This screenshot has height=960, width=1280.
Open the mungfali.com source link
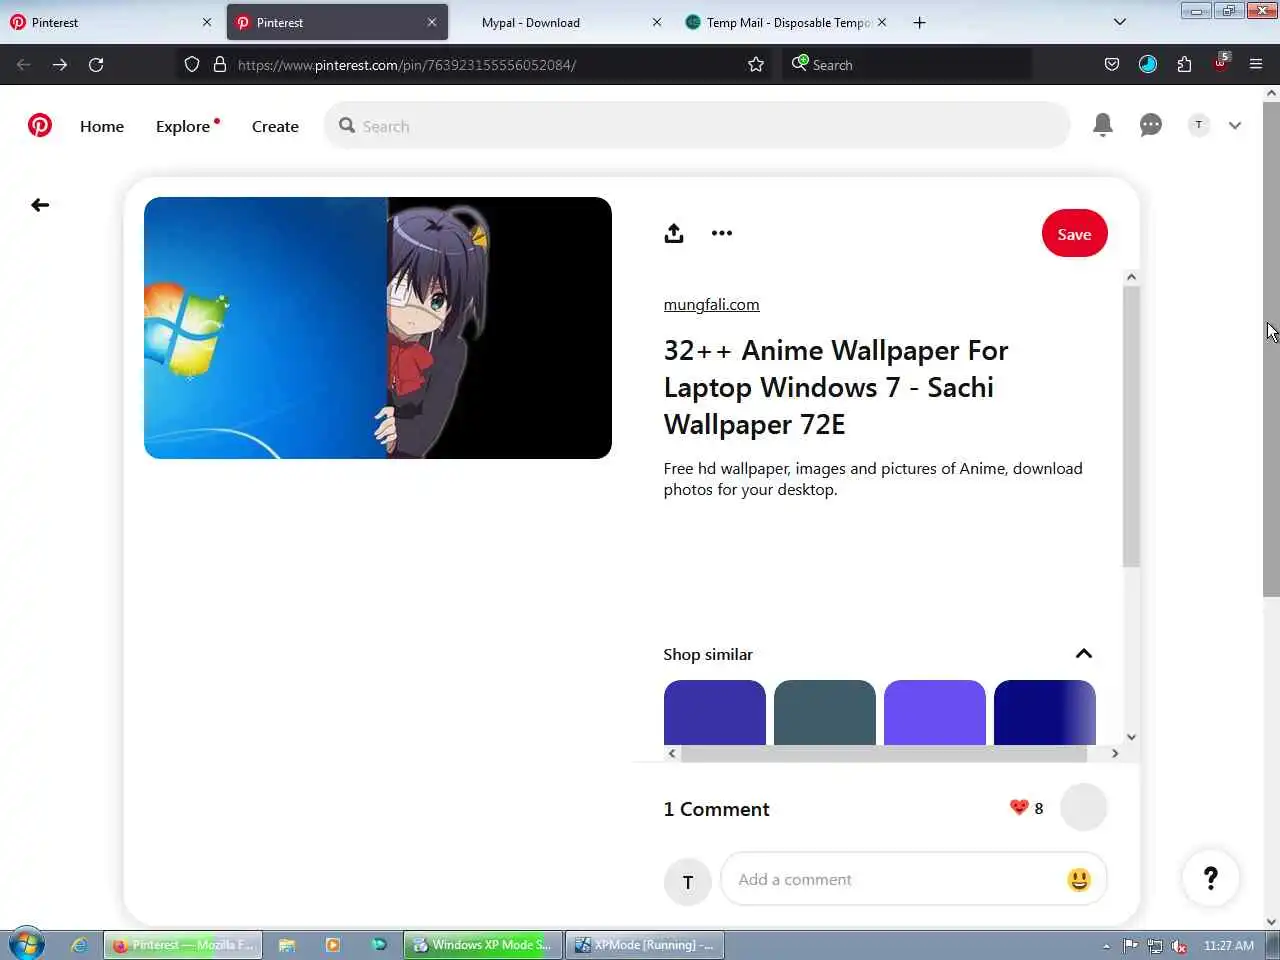pyautogui.click(x=712, y=305)
